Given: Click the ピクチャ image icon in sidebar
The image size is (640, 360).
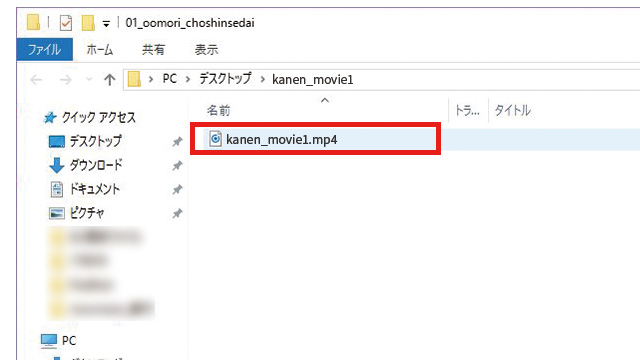Looking at the screenshot, I should [x=56, y=213].
